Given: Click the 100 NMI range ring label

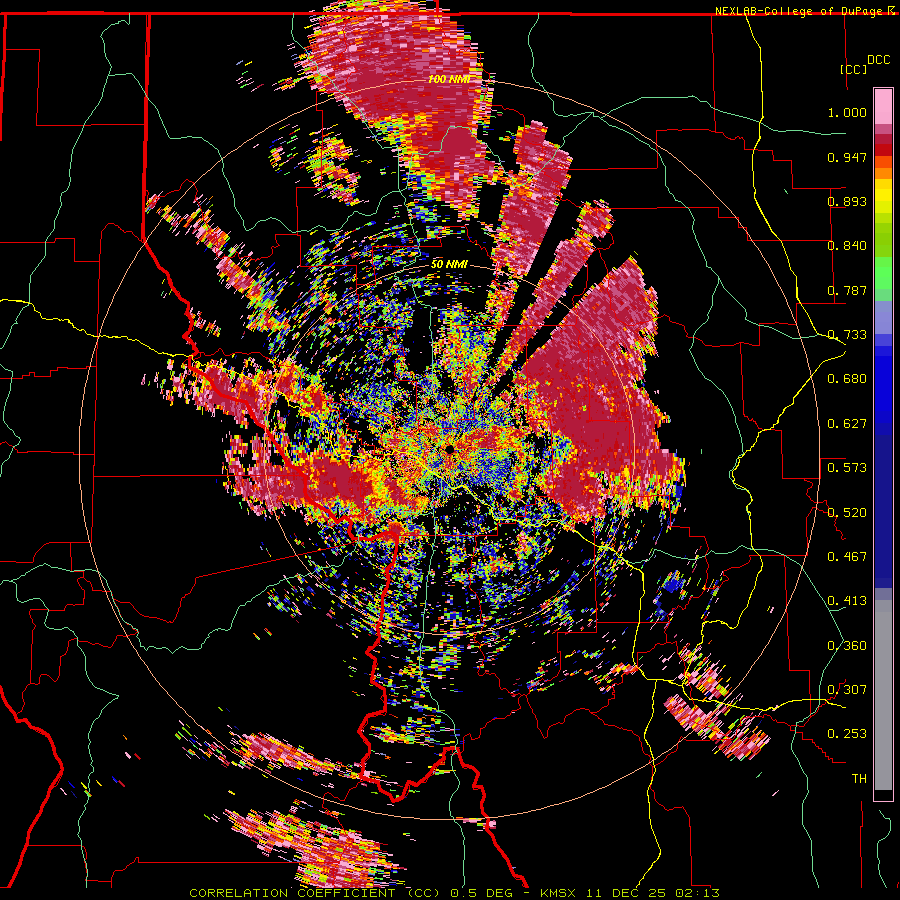Looking at the screenshot, I should [x=449, y=79].
